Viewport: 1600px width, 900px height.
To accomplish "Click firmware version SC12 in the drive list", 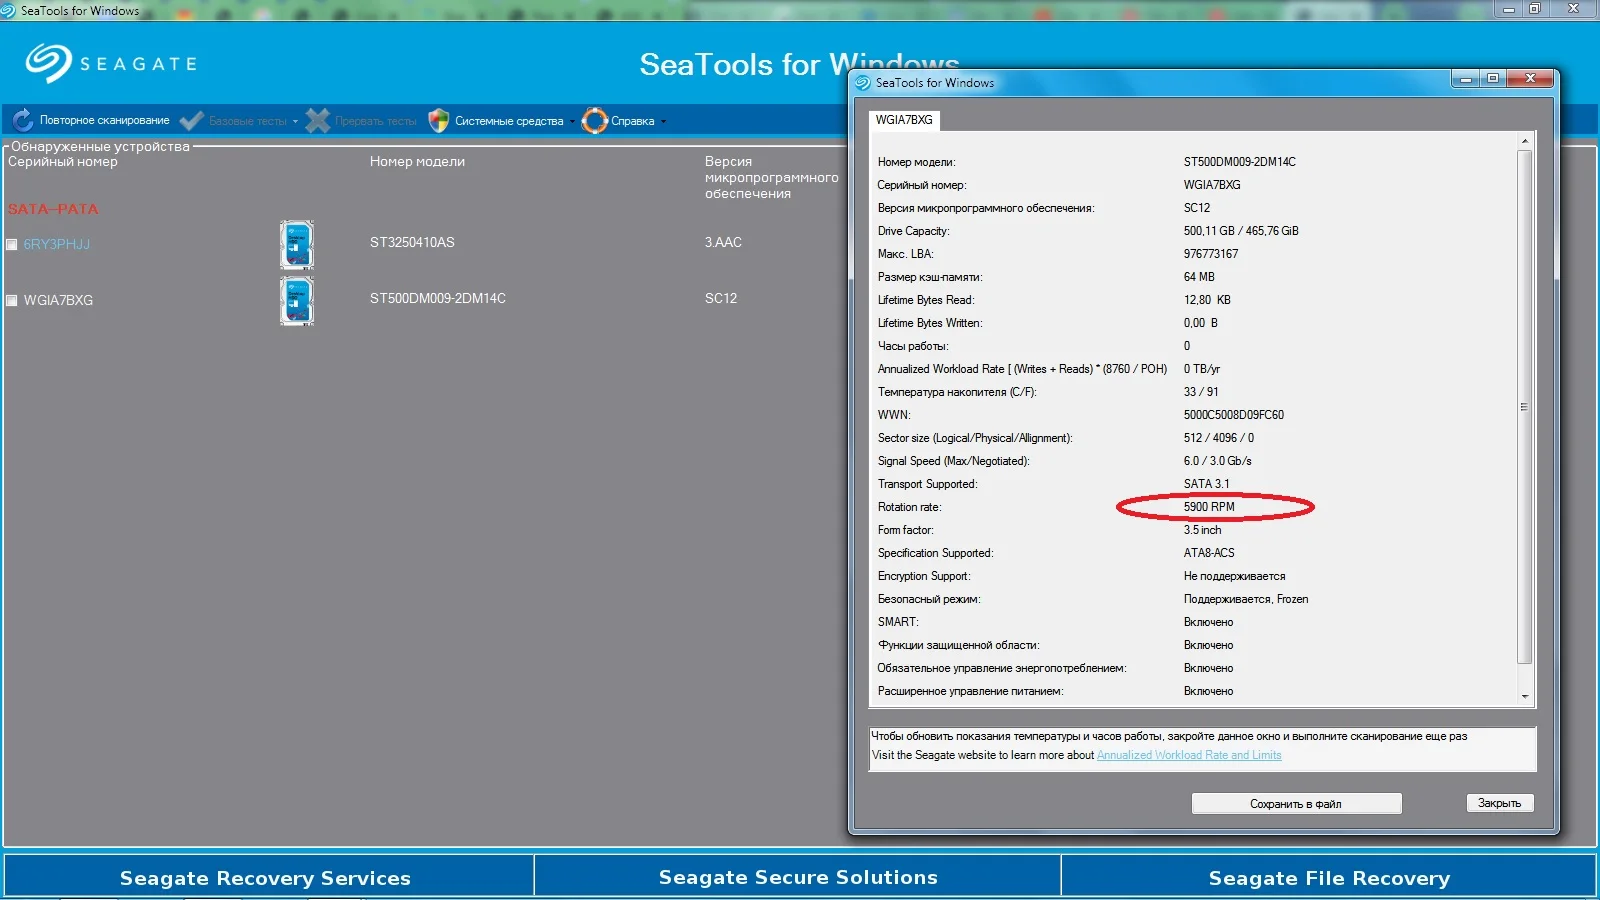I will click(x=721, y=299).
